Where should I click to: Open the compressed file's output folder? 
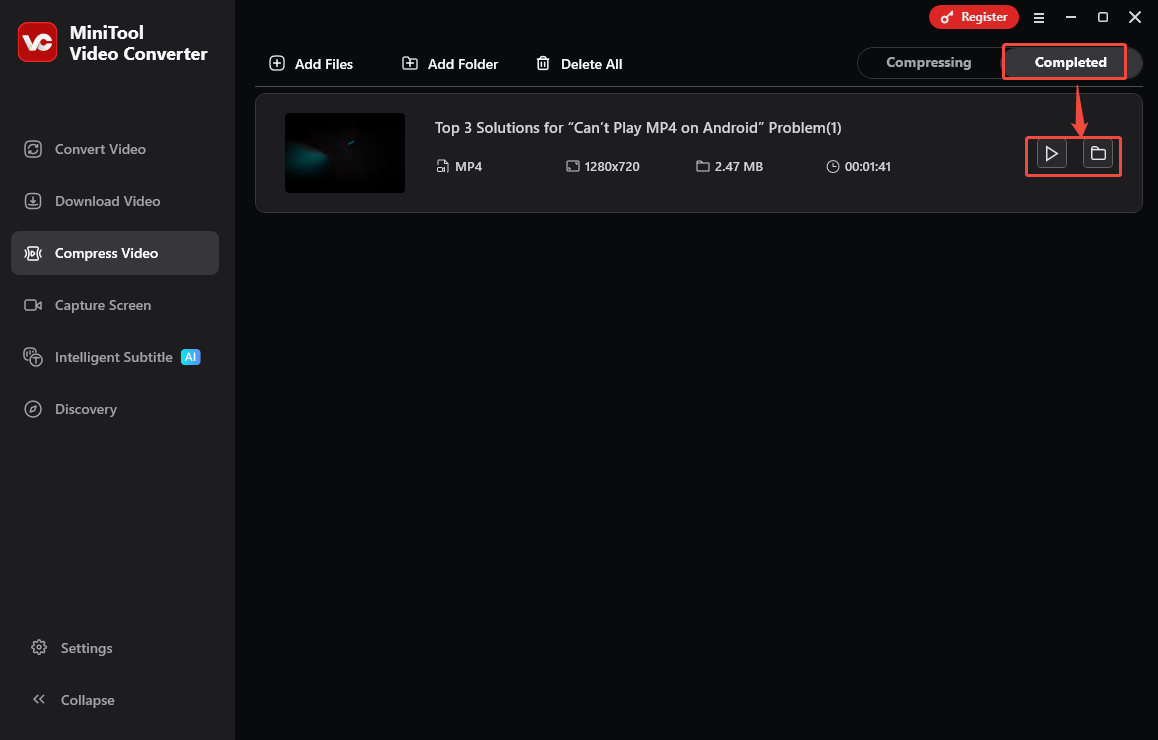[x=1098, y=153]
